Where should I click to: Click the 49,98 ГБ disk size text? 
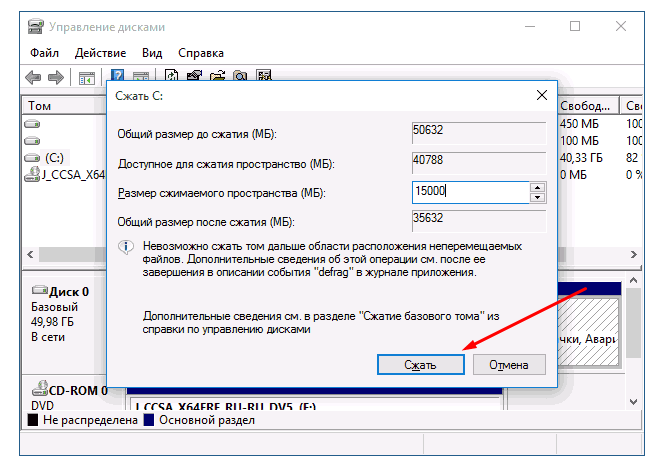click(x=52, y=322)
